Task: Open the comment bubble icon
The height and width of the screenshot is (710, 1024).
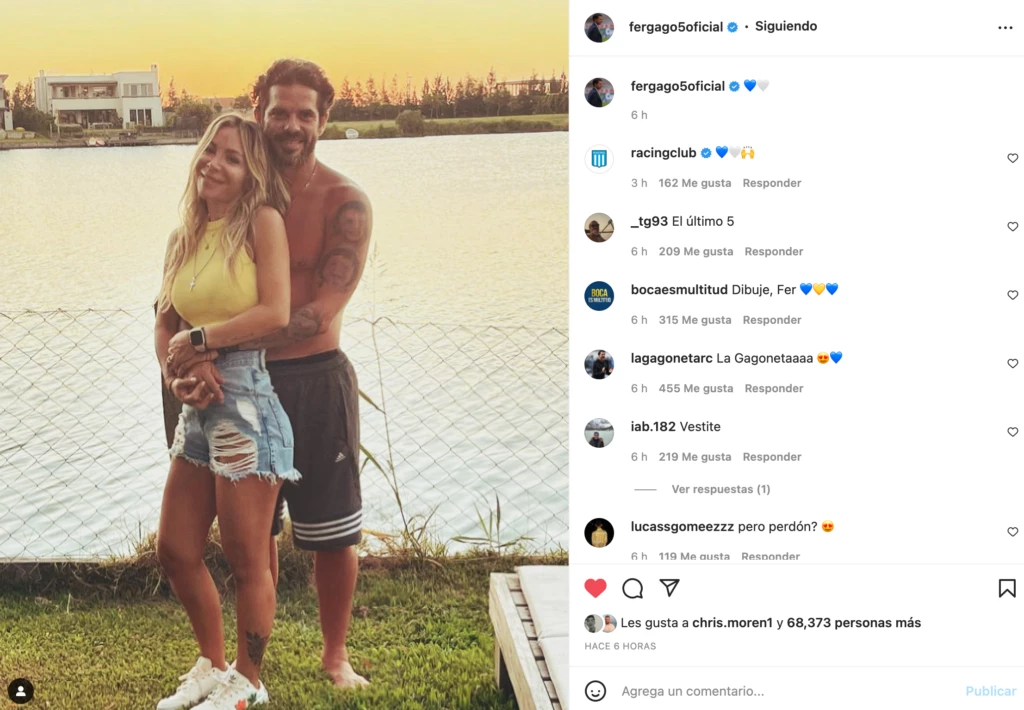Action: (x=632, y=589)
